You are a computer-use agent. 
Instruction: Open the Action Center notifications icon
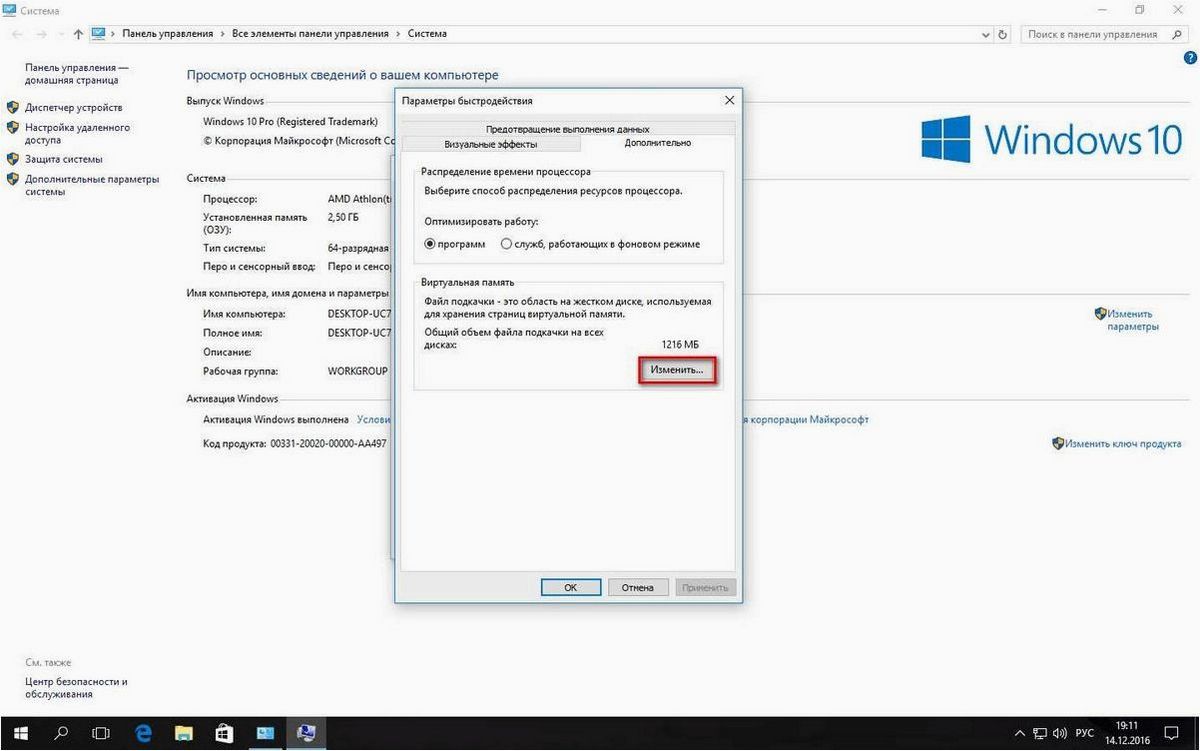coord(1173,734)
